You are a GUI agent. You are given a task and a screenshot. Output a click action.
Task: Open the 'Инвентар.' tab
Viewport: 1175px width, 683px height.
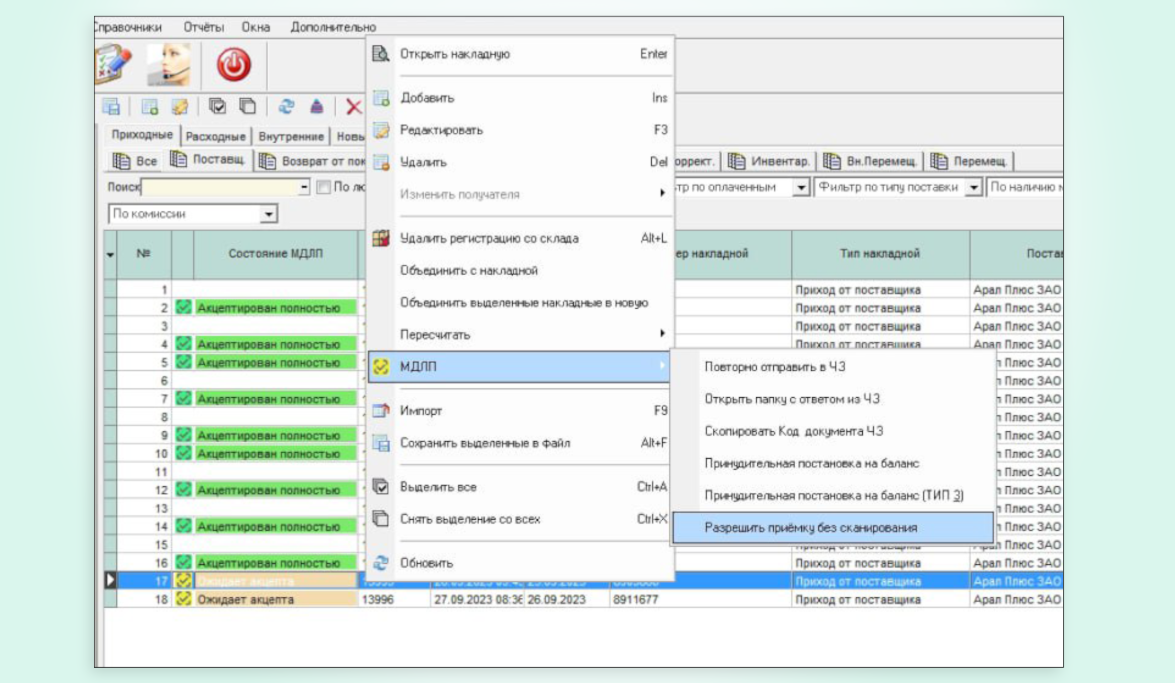pyautogui.click(x=768, y=161)
